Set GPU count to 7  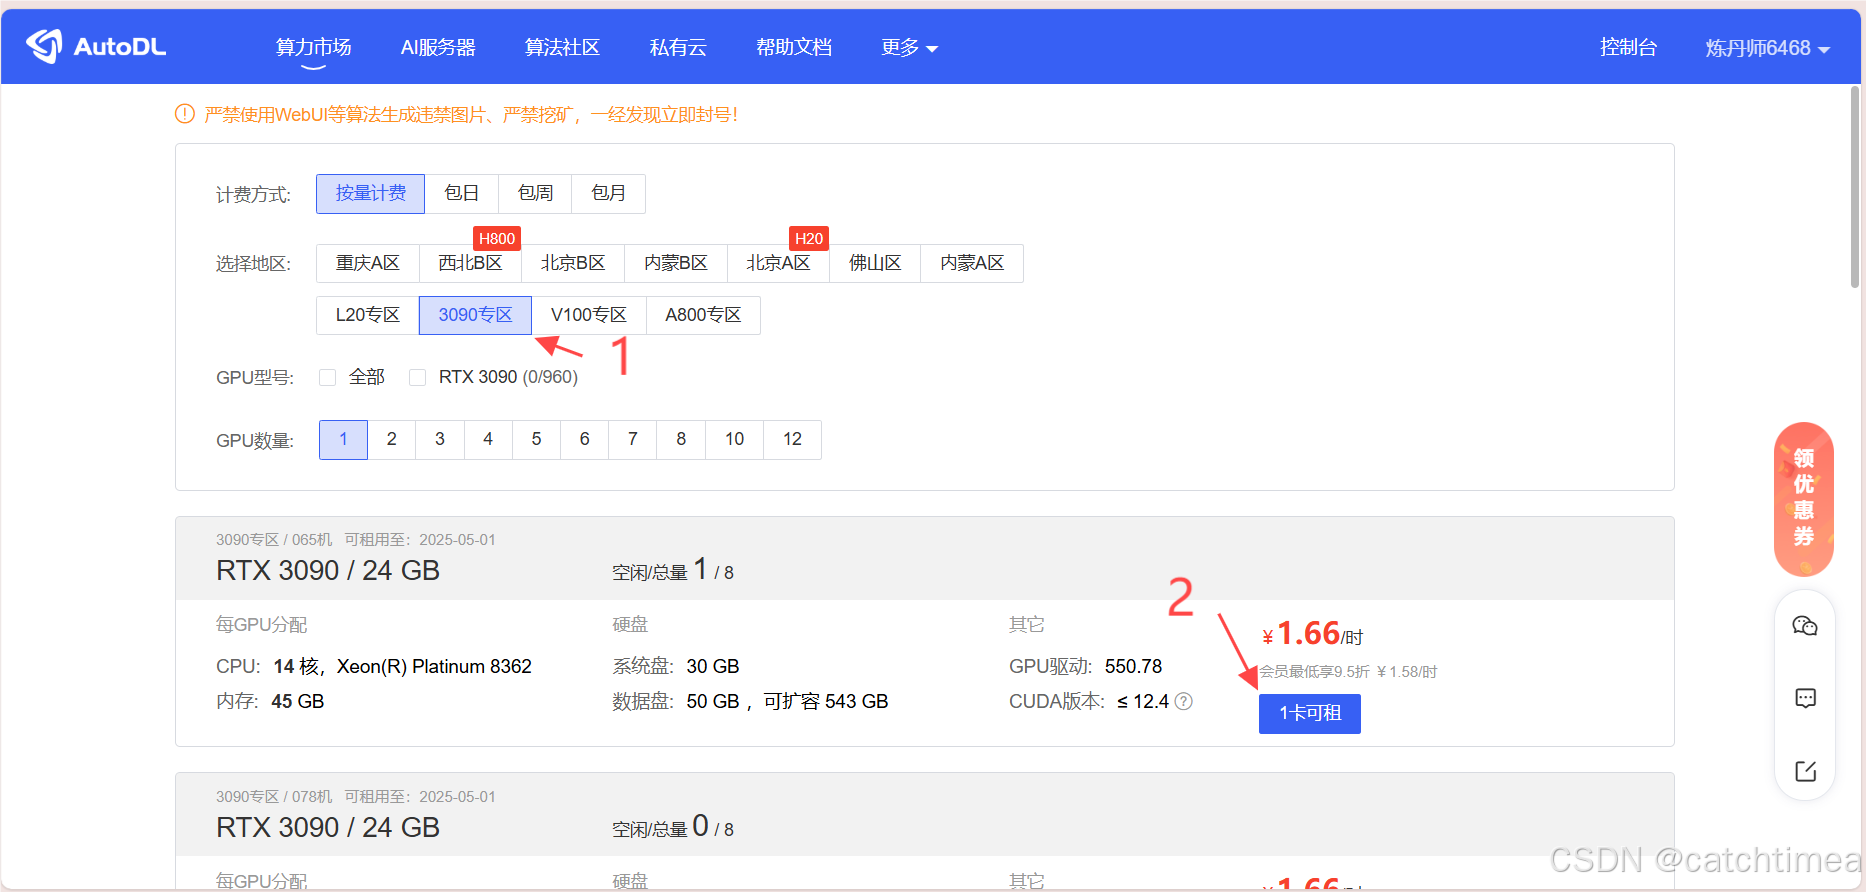pos(633,440)
